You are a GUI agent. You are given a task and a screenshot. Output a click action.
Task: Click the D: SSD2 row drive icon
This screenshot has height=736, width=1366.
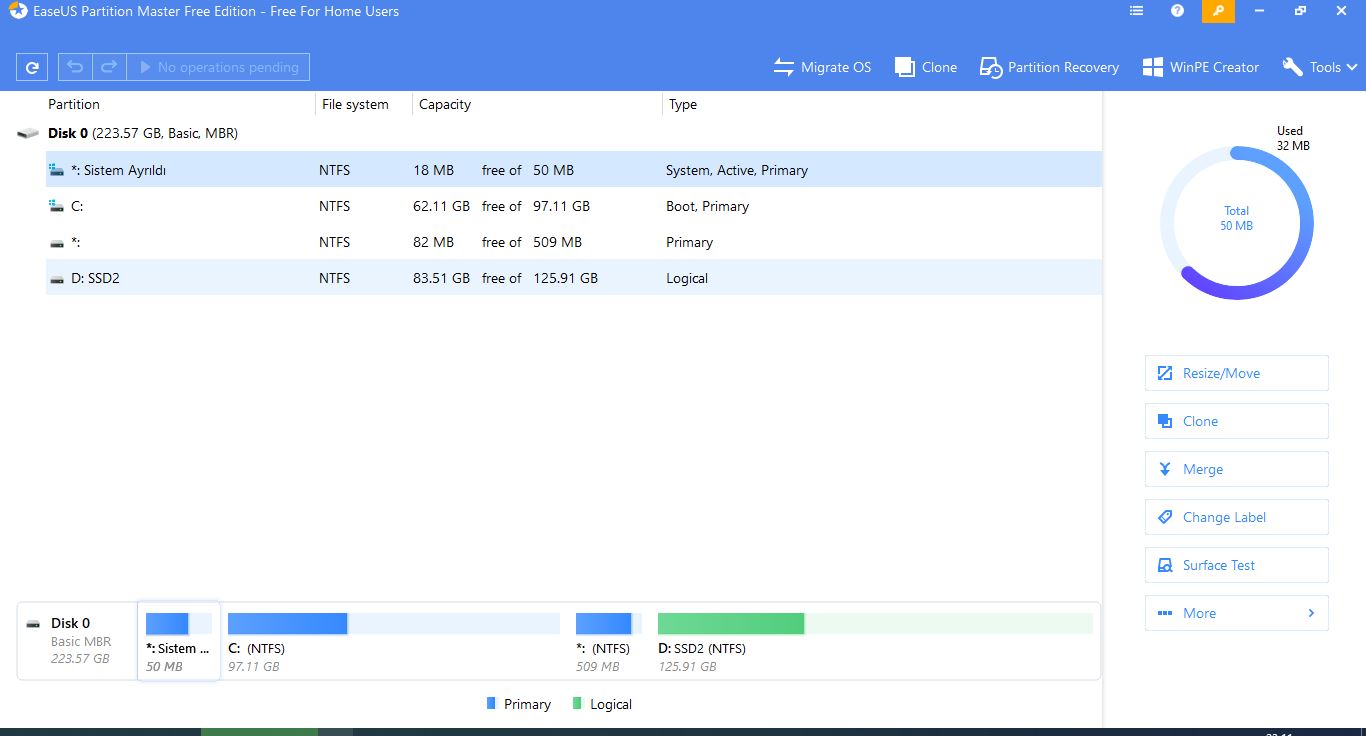[x=57, y=279]
